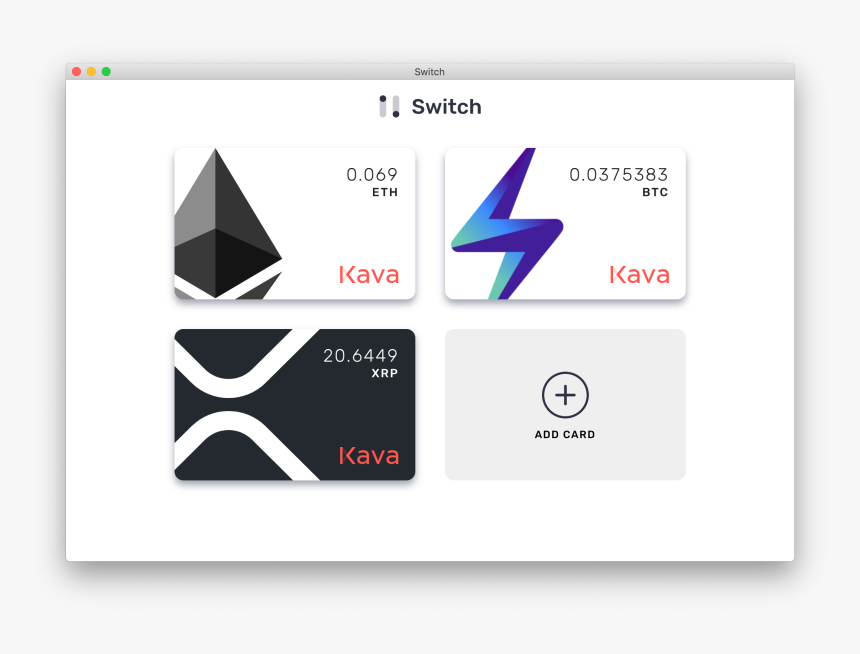Click the Kava logo on ETH card
This screenshot has width=860, height=654.
(x=369, y=274)
